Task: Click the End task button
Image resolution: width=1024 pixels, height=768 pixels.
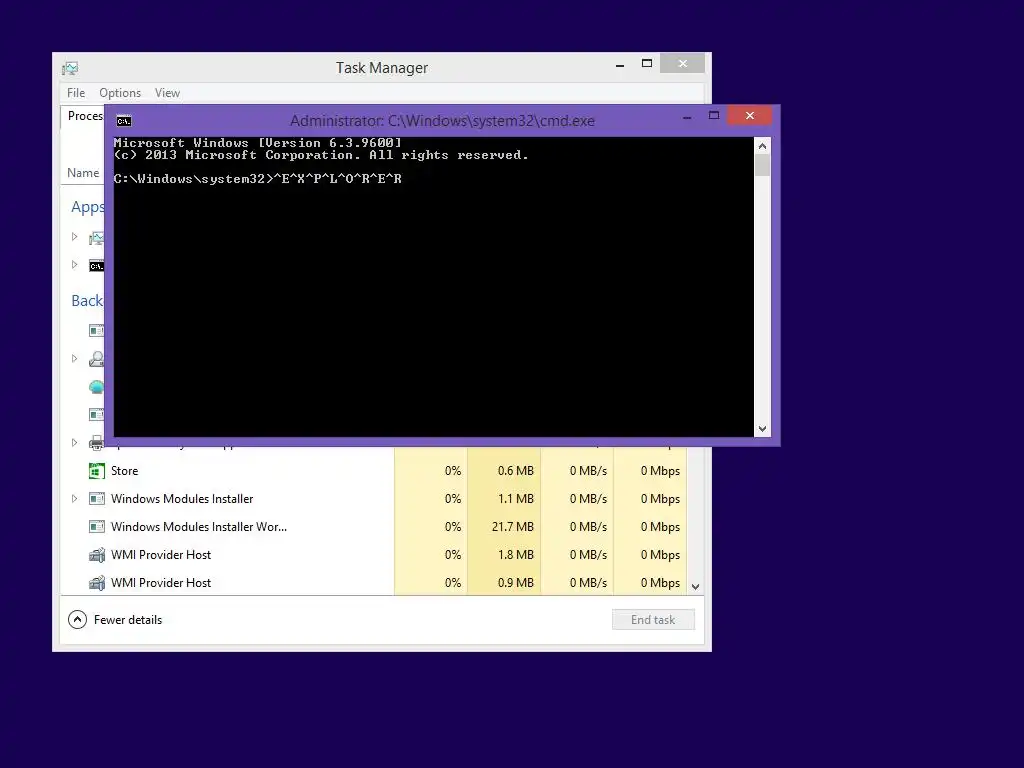Action: 653,620
